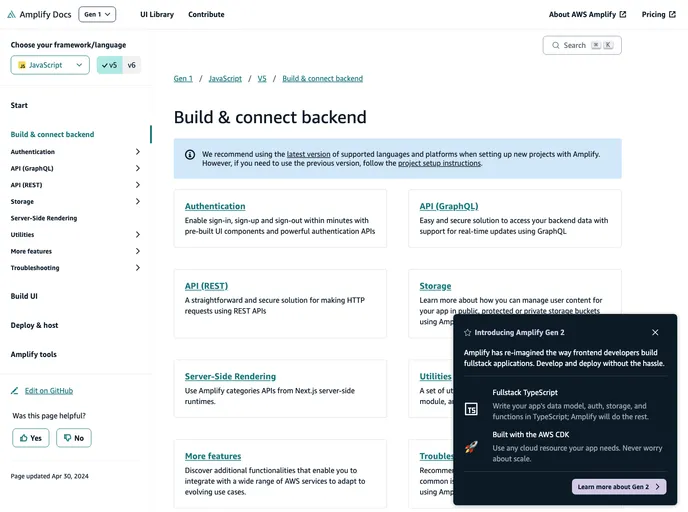Open the JavaScript breadcrumb link
Image resolution: width=688 pixels, height=512 pixels.
coord(225,79)
